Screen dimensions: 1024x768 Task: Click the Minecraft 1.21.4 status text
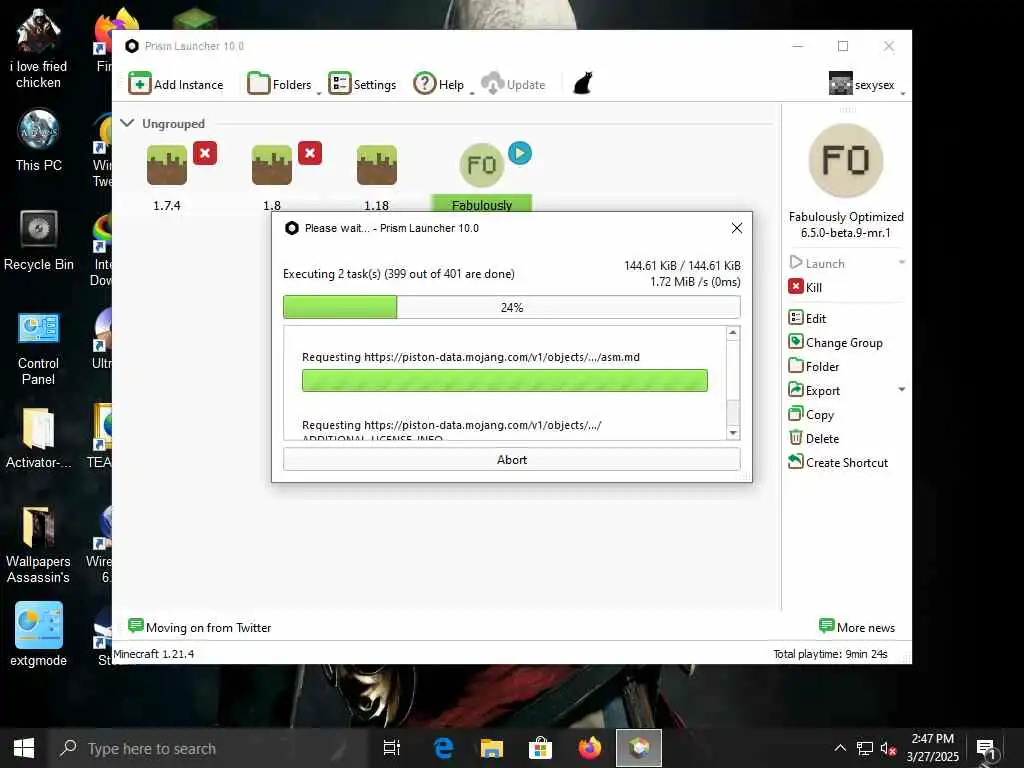coord(154,654)
